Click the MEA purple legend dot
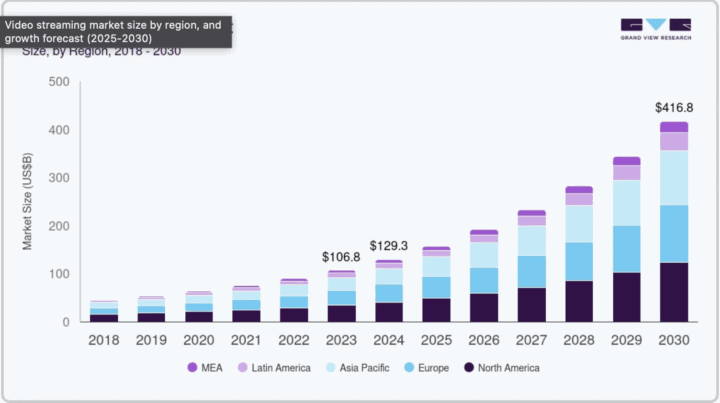 193,368
